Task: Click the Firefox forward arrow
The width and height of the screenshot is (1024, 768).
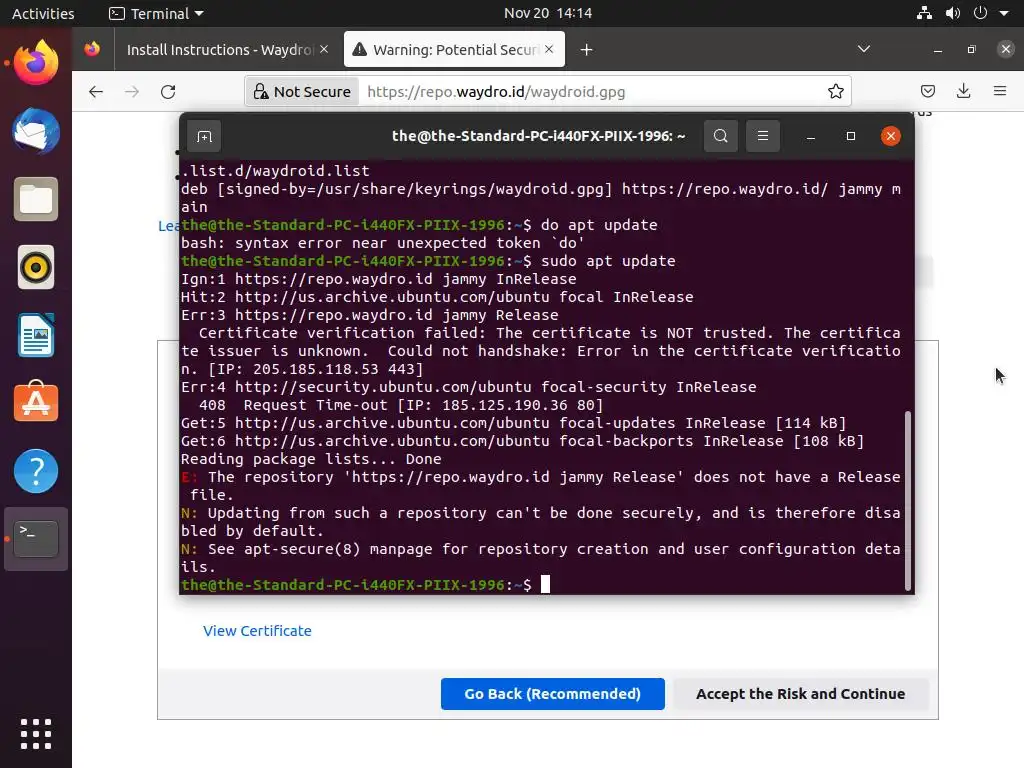Action: (132, 91)
